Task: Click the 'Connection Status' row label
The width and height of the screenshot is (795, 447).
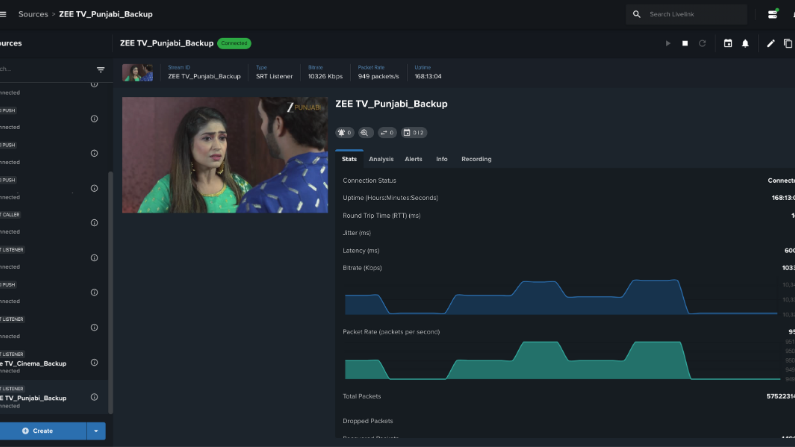Action: point(369,180)
